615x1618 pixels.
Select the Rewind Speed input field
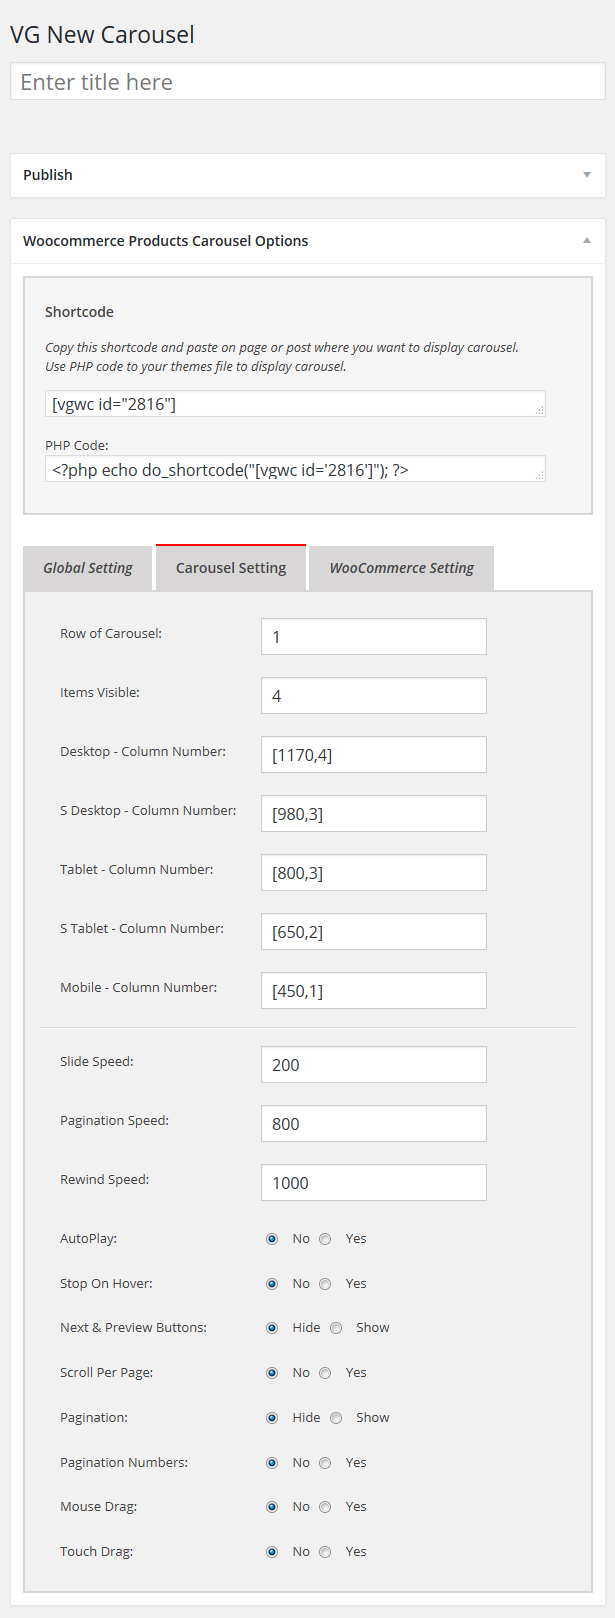[x=374, y=1182]
